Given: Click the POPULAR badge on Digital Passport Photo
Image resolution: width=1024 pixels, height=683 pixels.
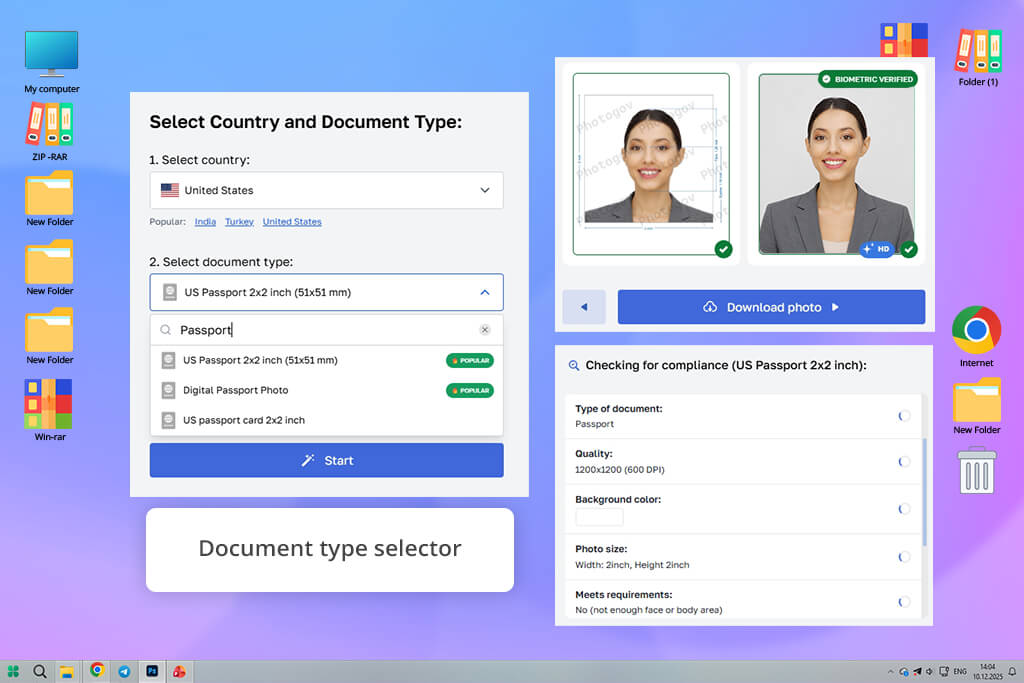Looking at the screenshot, I should [470, 390].
